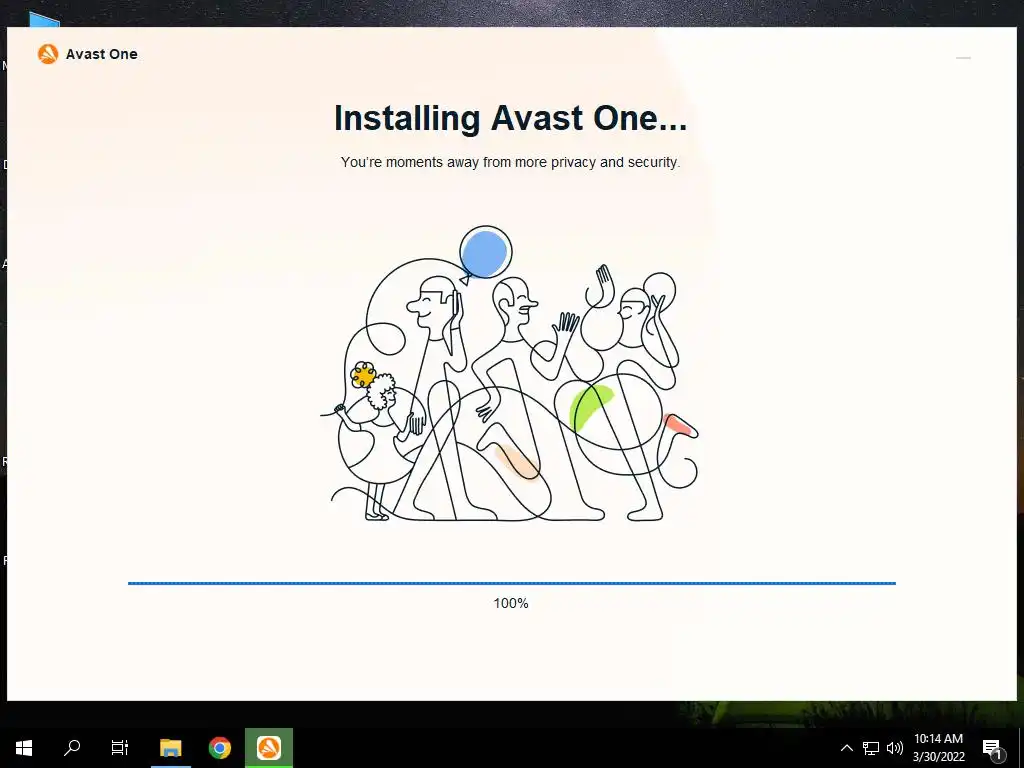The height and width of the screenshot is (768, 1024).
Task: Open notification Action Center icon
Action: tap(993, 748)
